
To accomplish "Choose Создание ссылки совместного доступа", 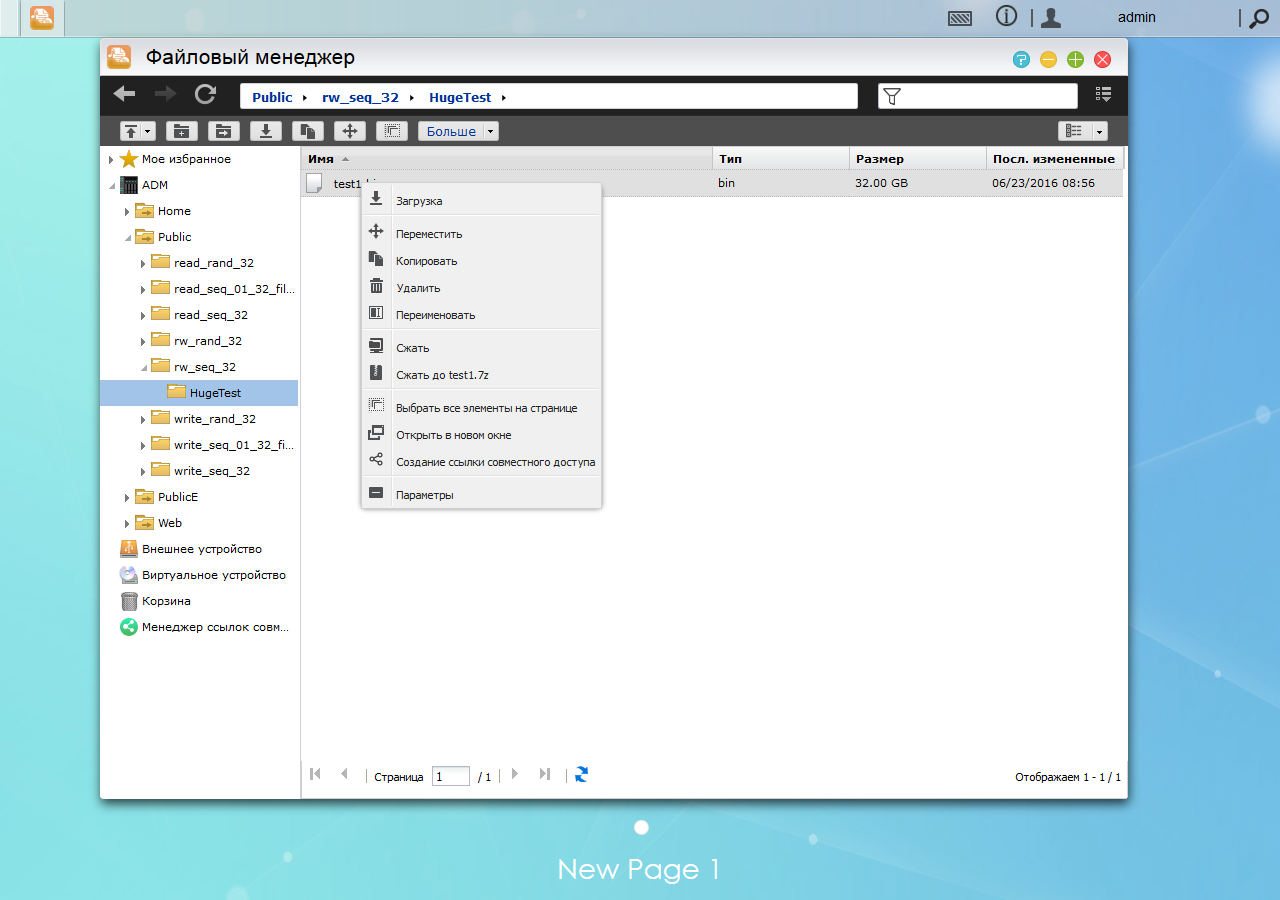I will 481,462.
